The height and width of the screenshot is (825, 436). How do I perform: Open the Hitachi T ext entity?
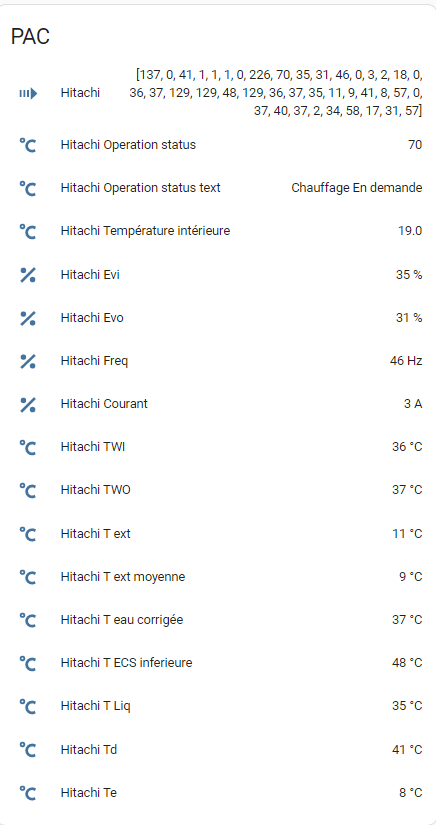coord(220,534)
